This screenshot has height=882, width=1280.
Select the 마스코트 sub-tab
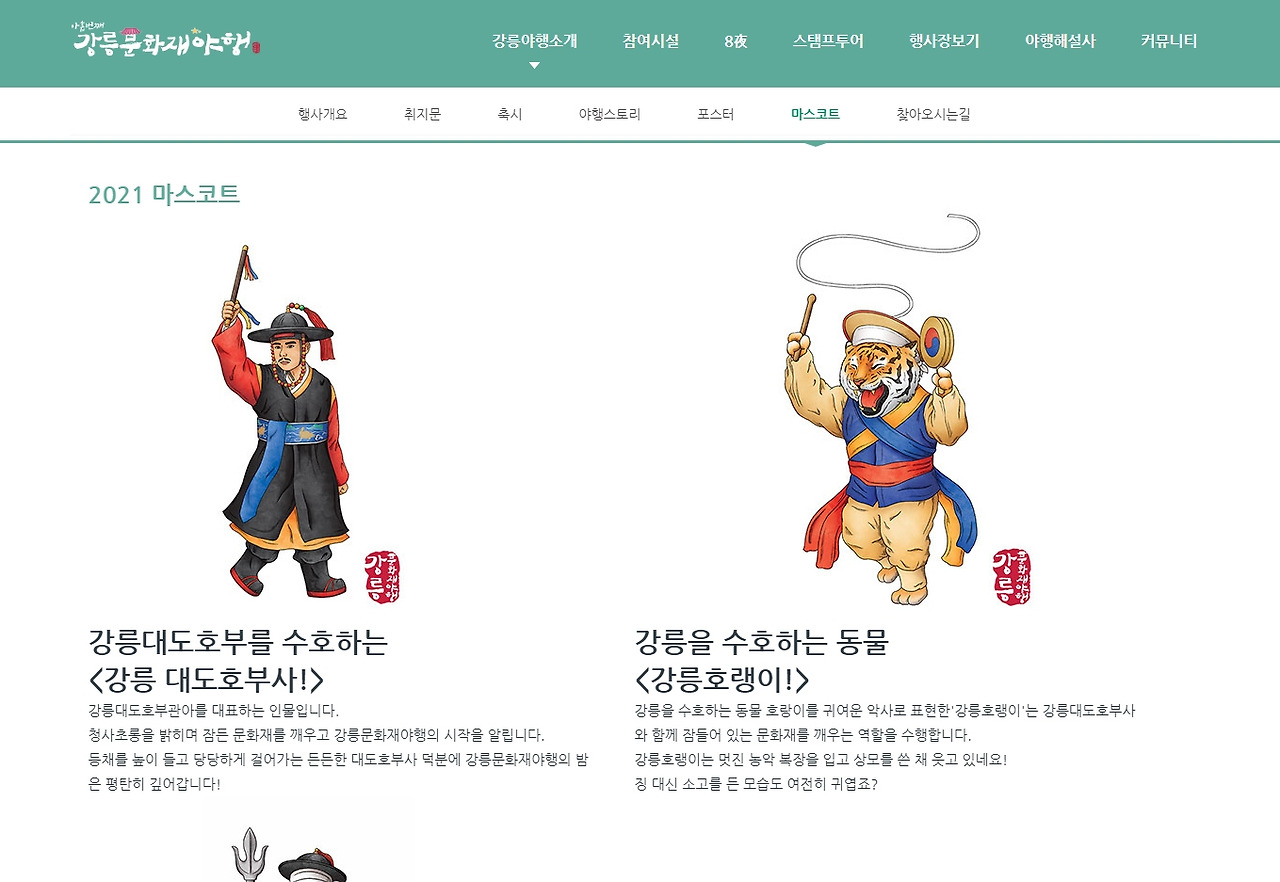pyautogui.click(x=815, y=114)
